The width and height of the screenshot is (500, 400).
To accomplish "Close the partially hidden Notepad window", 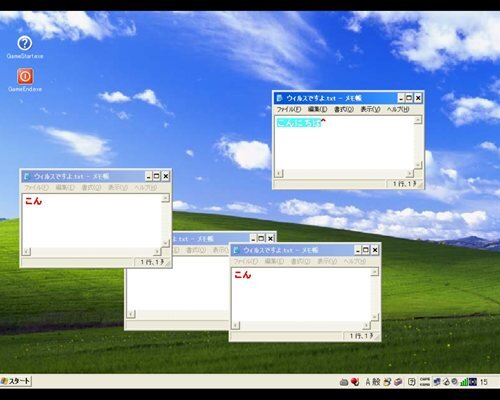I will pyautogui.click(x=271, y=238).
